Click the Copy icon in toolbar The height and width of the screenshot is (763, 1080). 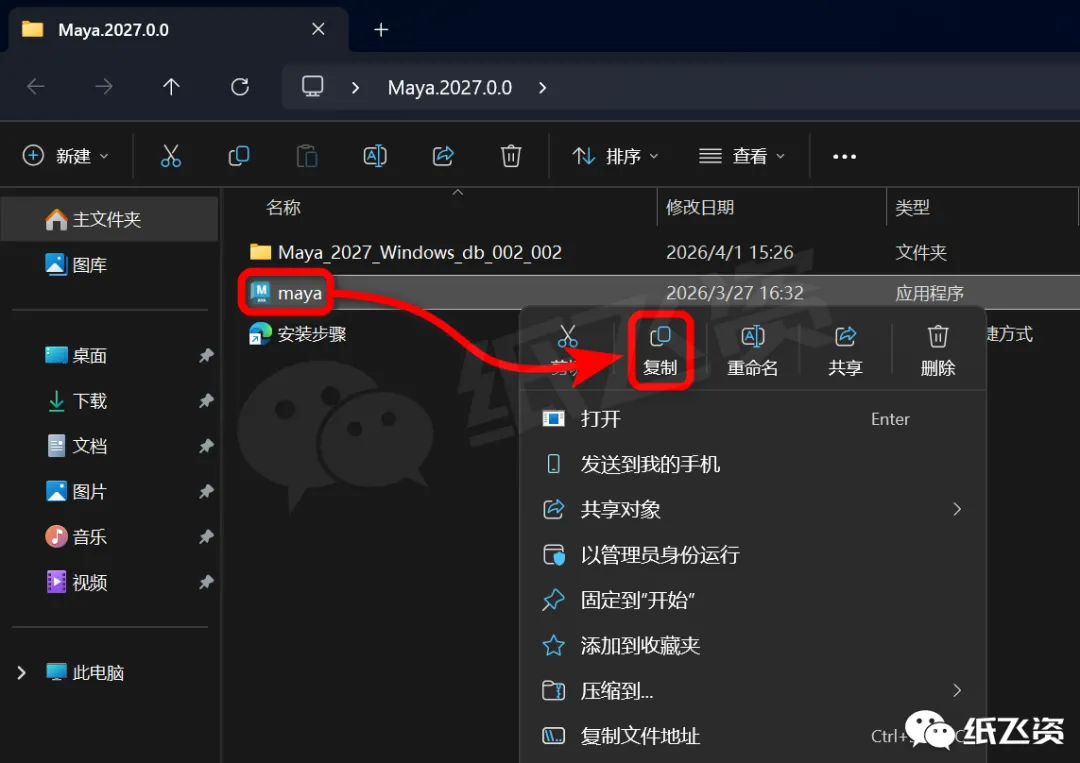click(x=238, y=156)
